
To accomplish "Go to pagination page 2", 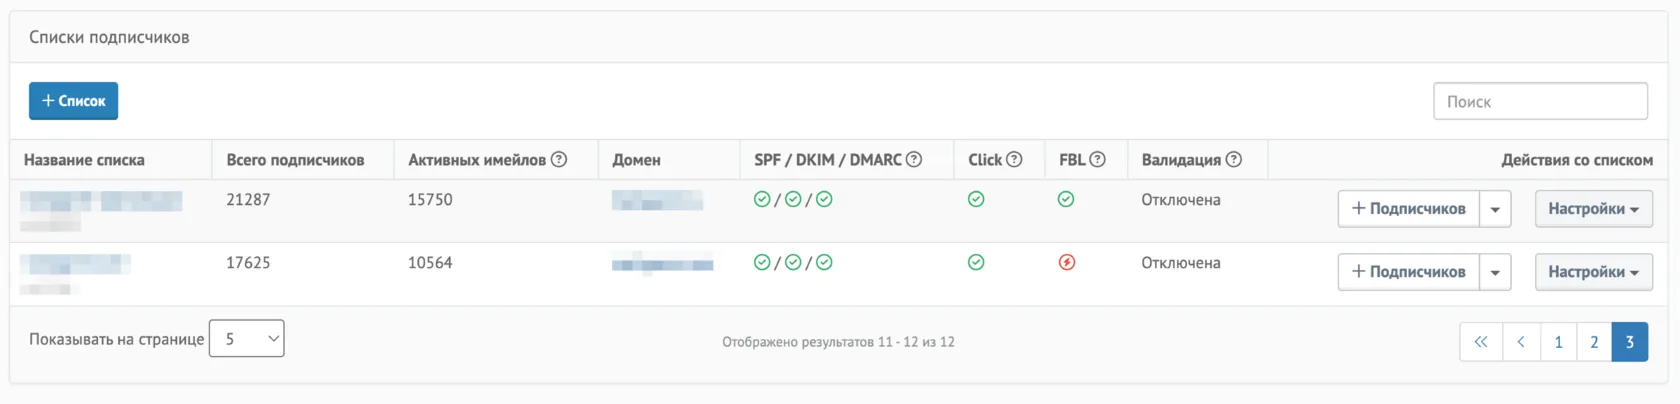I will click(1594, 342).
